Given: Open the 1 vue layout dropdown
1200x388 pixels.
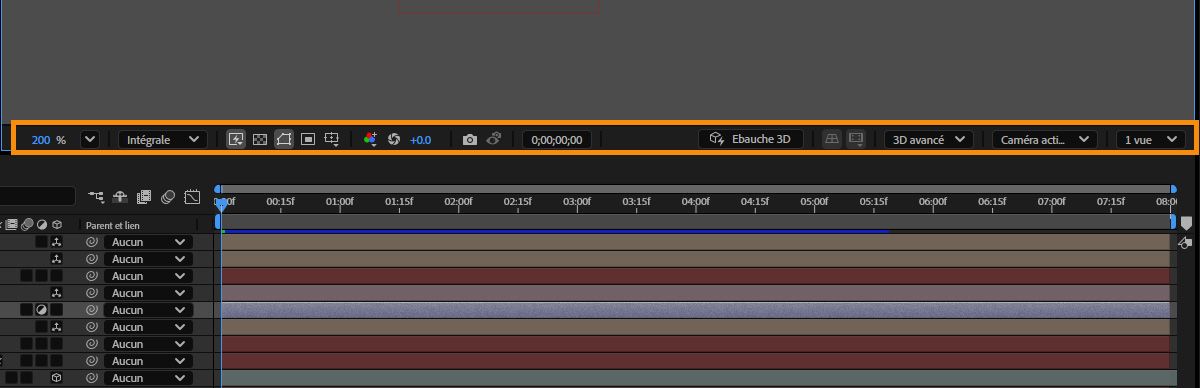Looking at the screenshot, I should point(1150,140).
